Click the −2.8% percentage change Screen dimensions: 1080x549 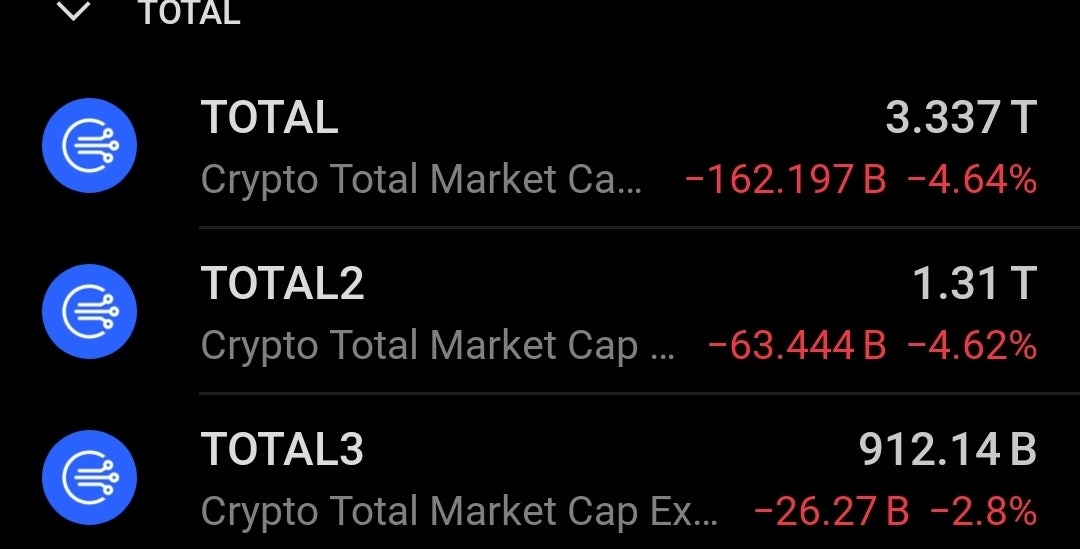click(983, 512)
